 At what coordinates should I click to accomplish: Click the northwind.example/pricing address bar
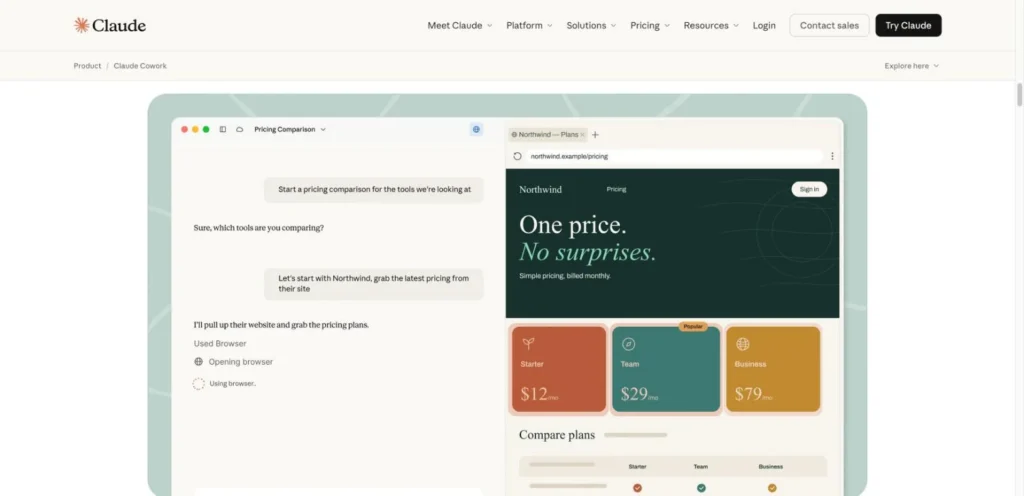click(674, 156)
